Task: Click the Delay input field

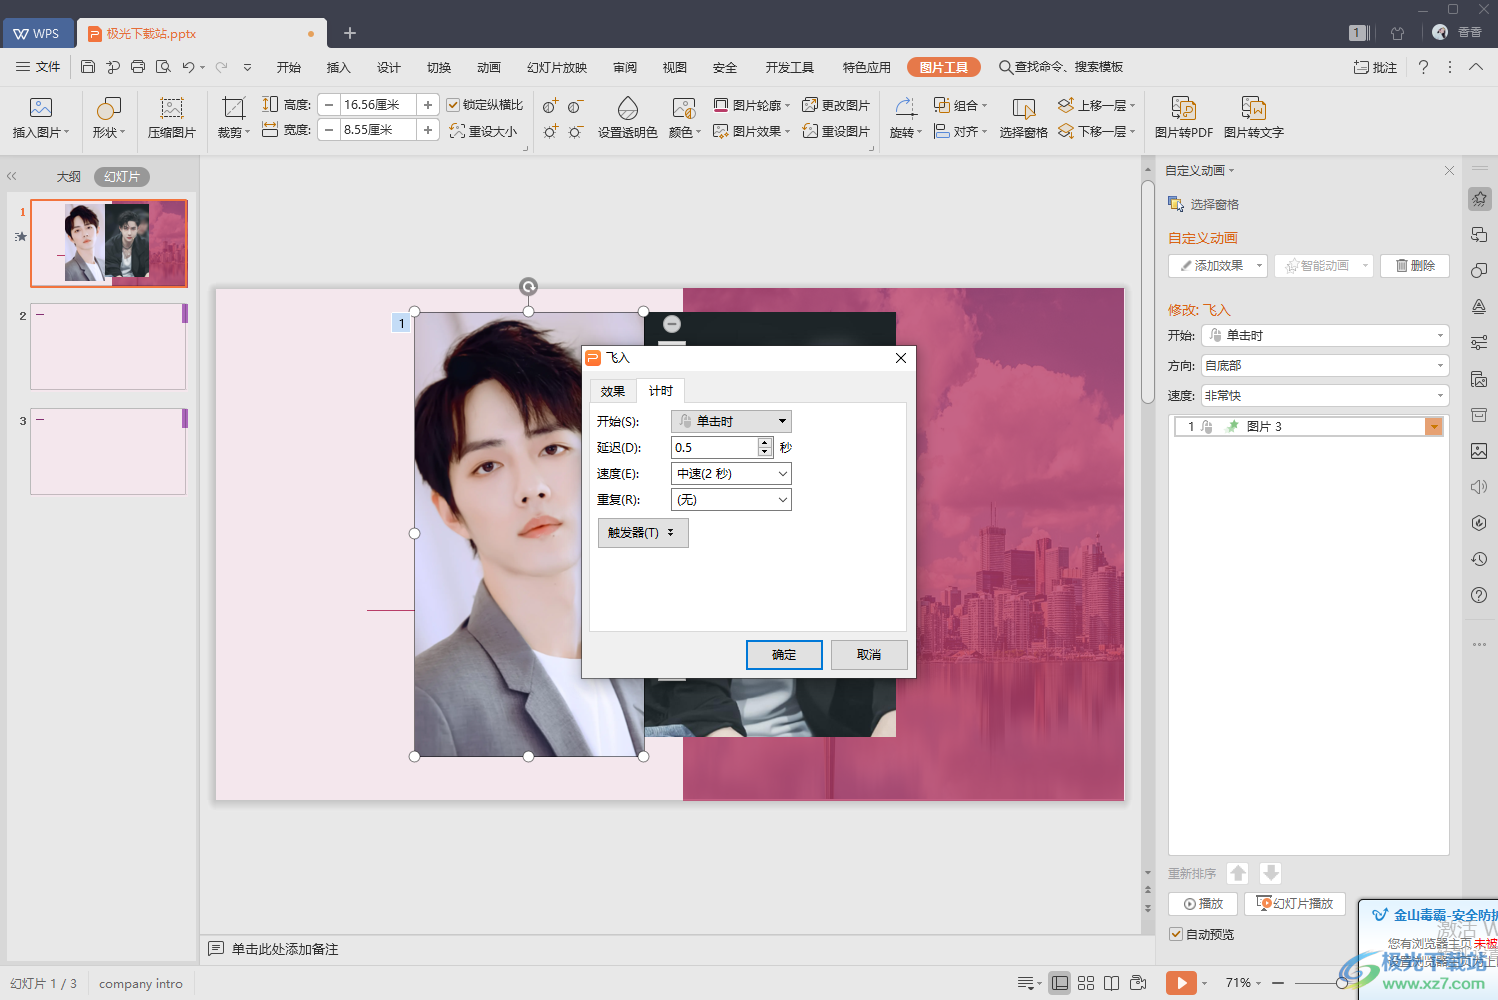Action: pyautogui.click(x=714, y=447)
